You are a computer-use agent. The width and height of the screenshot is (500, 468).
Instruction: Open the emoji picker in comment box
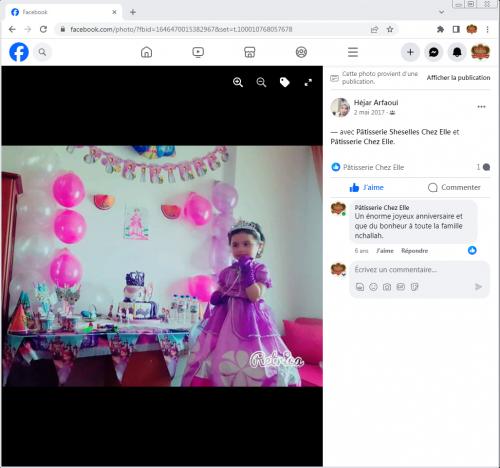pyautogui.click(x=373, y=287)
